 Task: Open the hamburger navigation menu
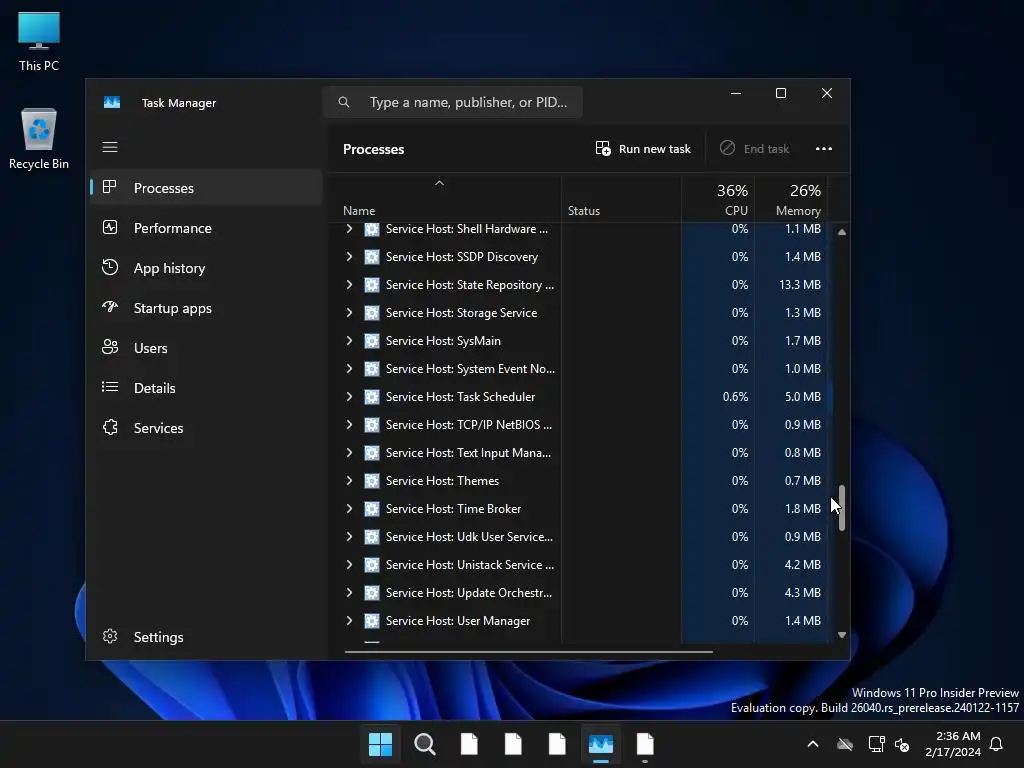[x=110, y=147]
